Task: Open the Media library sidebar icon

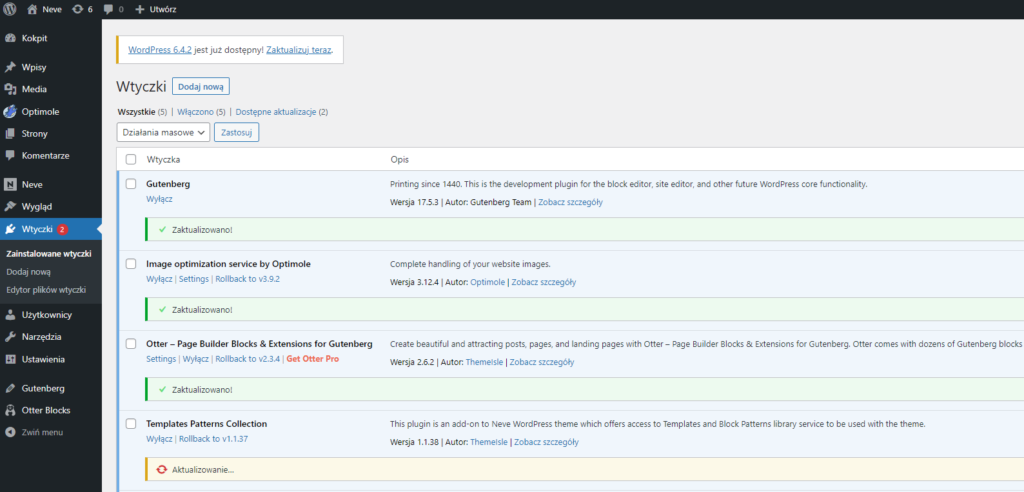Action: tap(10, 89)
